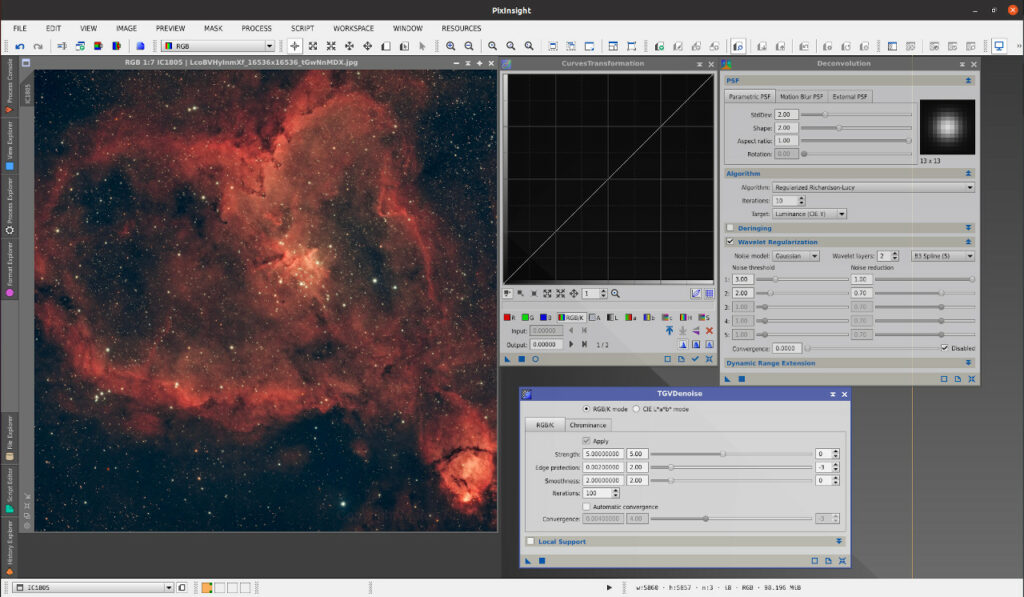
Task: Click the New Instance triangle in TGVDenoise footer
Action: (x=528, y=561)
